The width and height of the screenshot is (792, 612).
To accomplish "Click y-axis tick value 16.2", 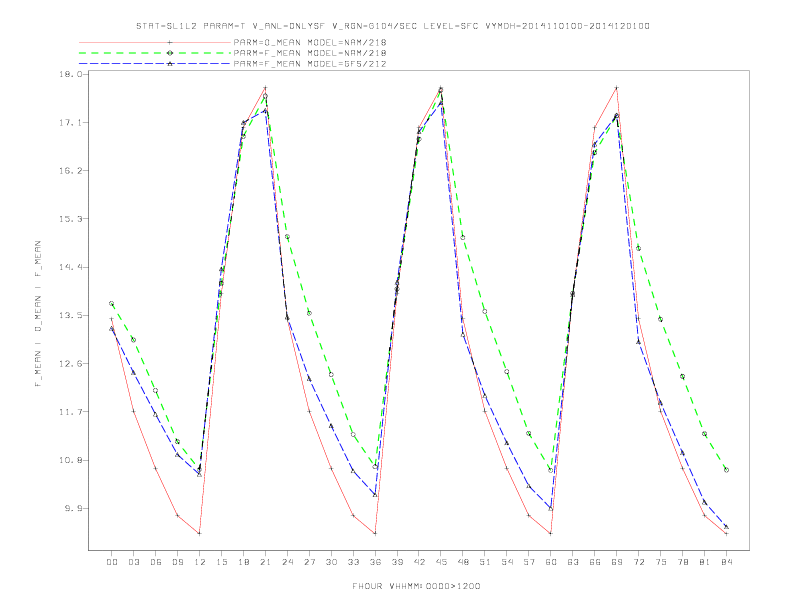I will pyautogui.click(x=71, y=171).
